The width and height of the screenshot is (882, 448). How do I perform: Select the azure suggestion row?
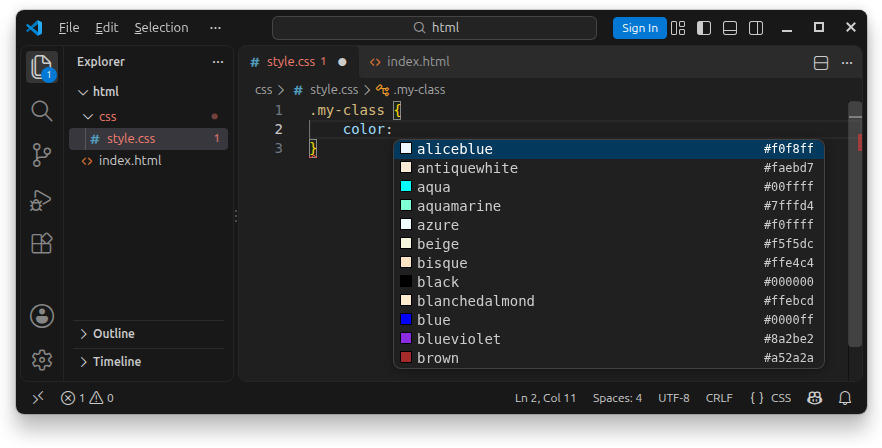point(609,225)
